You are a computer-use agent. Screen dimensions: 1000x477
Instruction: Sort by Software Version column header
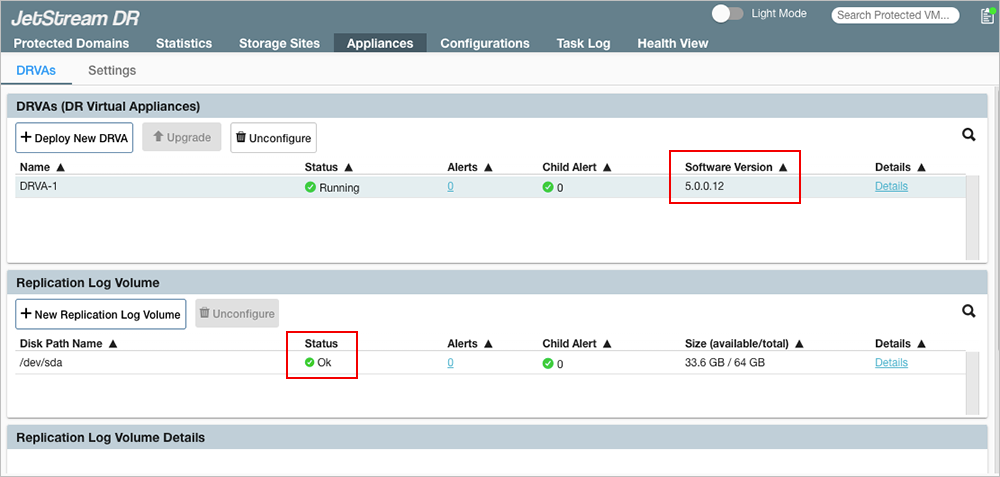coord(735,167)
